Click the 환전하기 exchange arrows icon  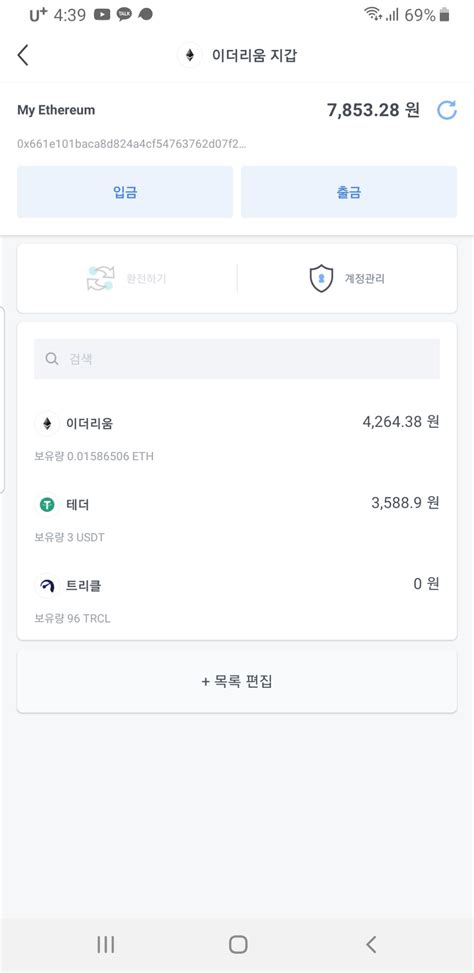100,279
